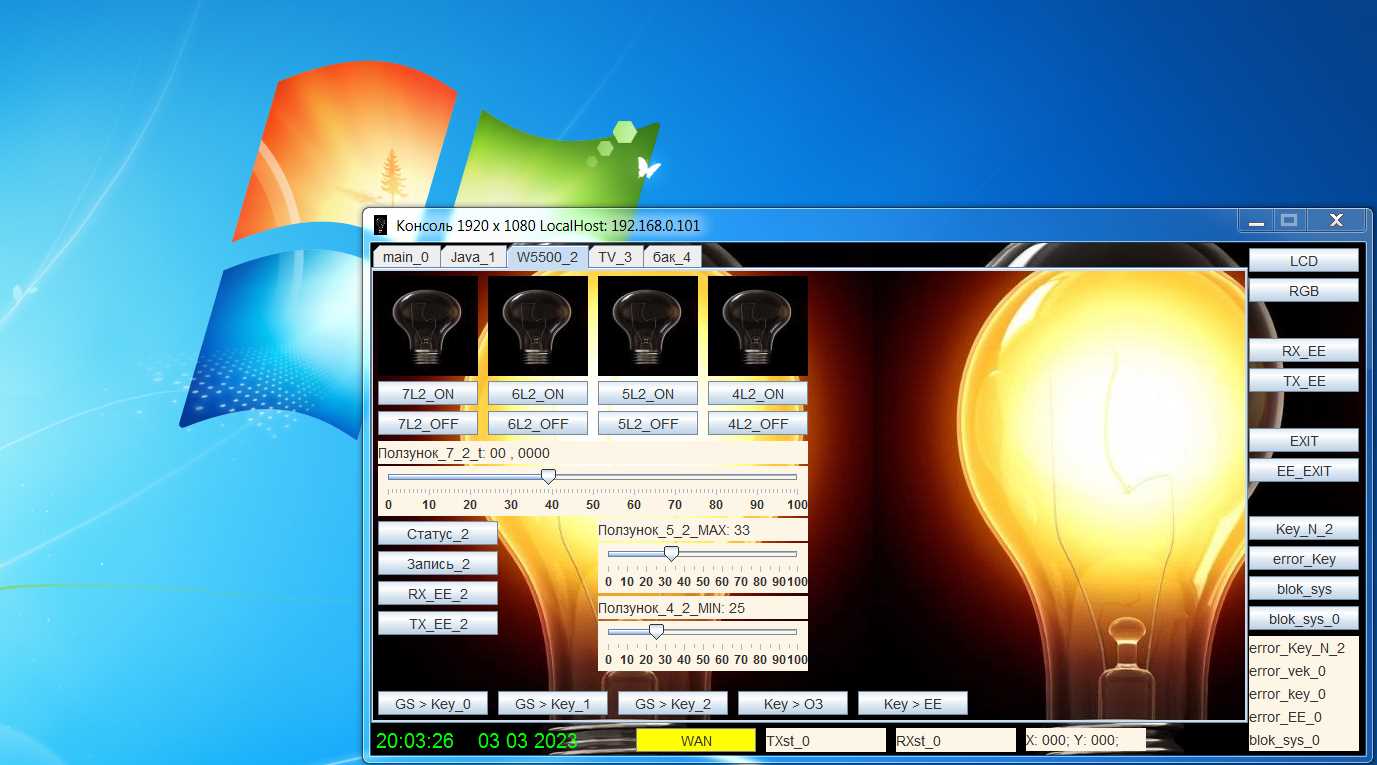Click the light bulb image above 6L2_ON

[x=537, y=326]
